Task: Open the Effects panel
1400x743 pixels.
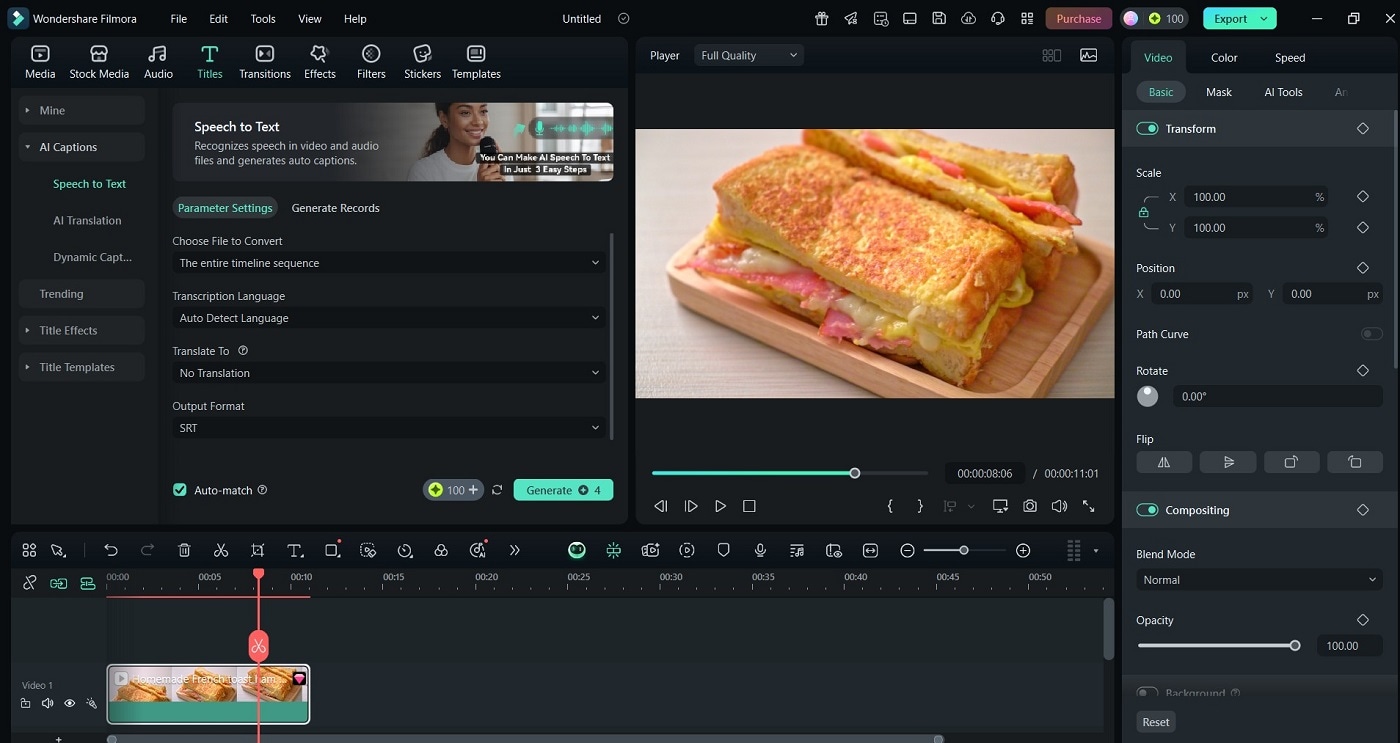Action: 320,62
